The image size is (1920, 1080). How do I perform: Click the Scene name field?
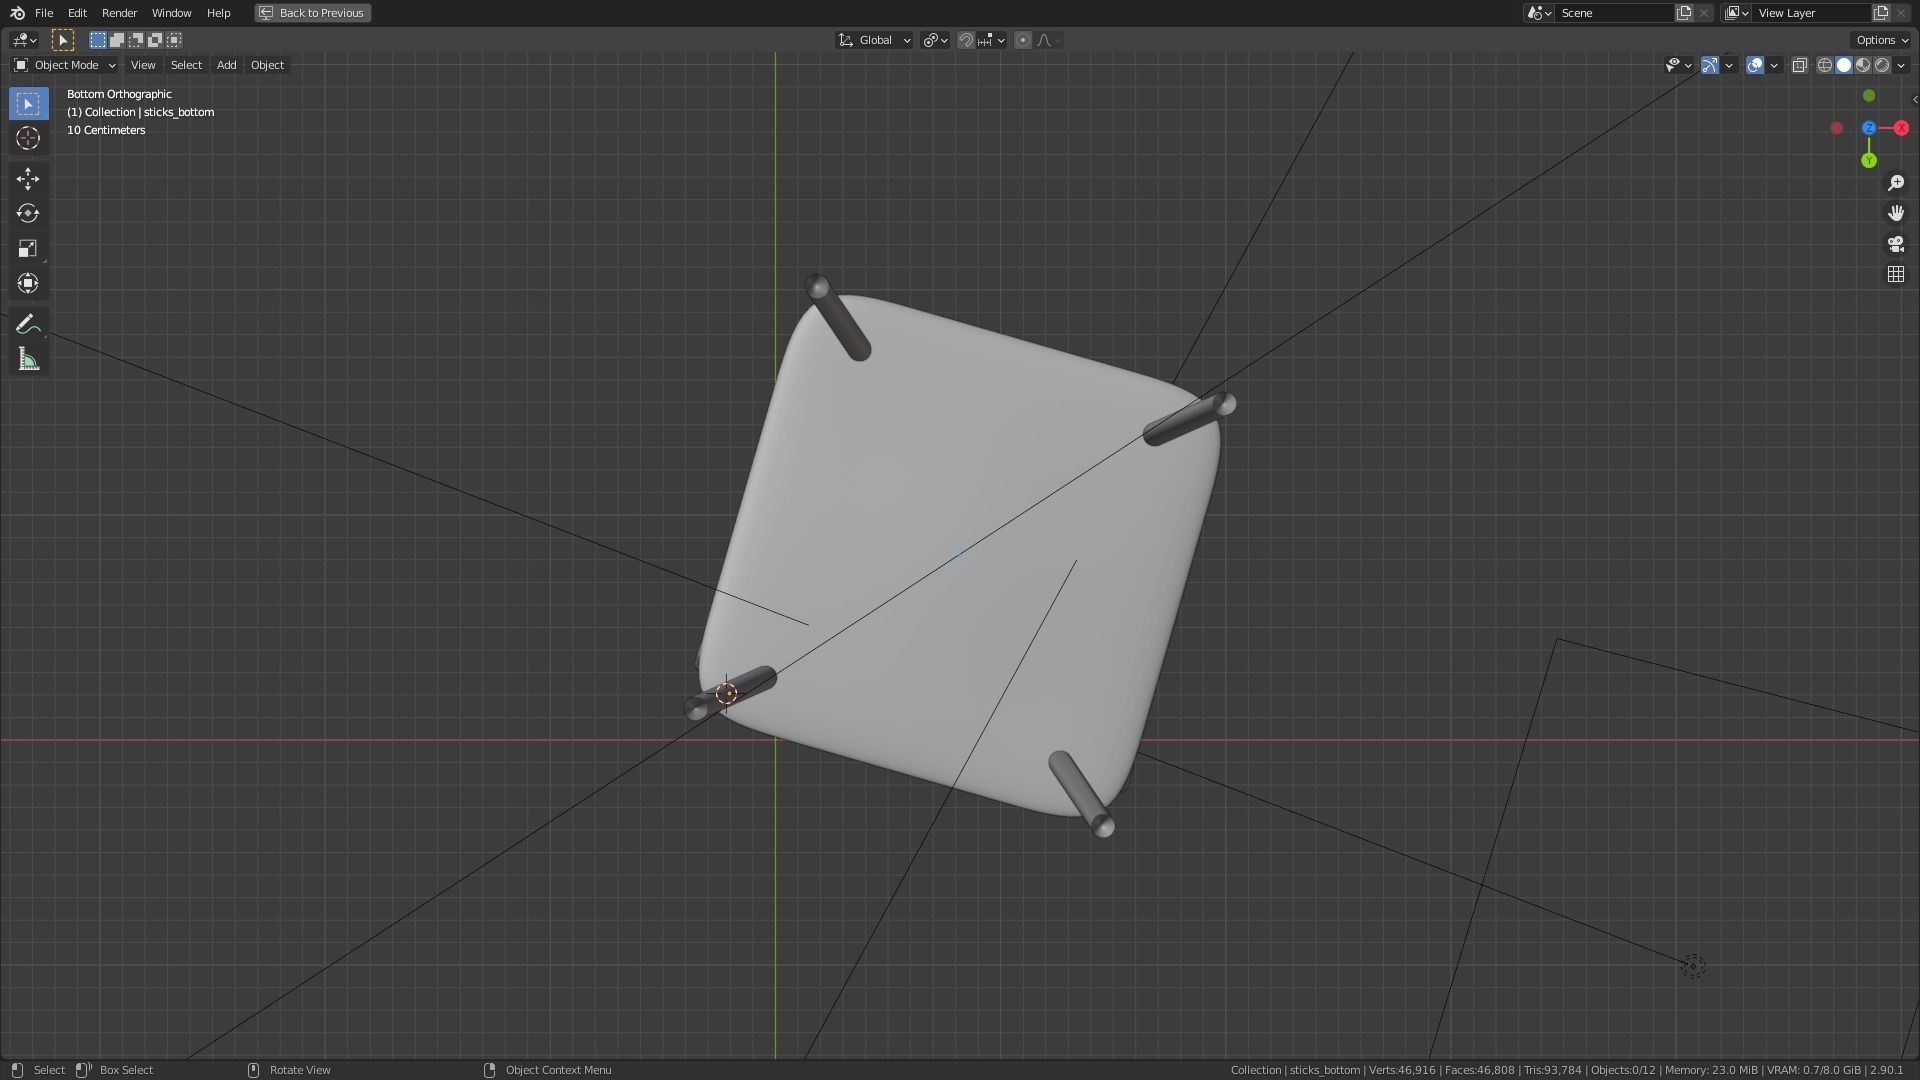click(1613, 13)
